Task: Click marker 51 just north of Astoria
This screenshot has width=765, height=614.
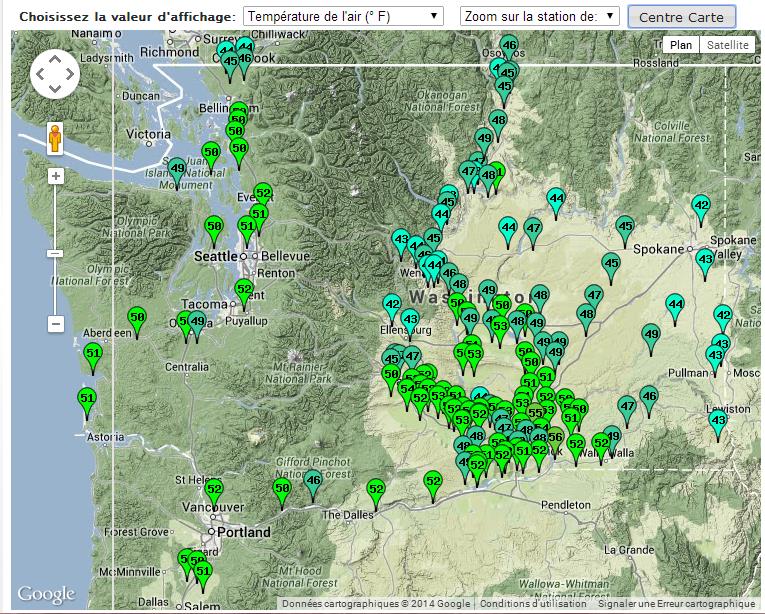Action: [87, 398]
